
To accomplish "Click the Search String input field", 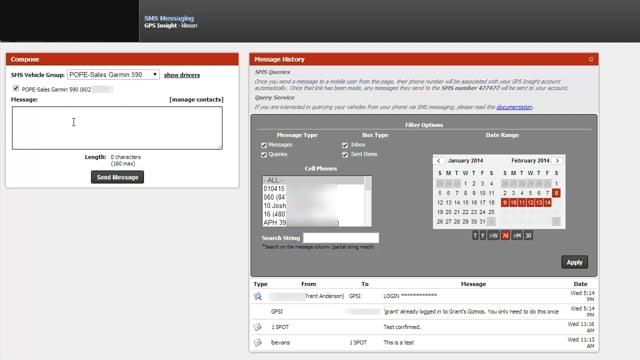I will 341,238.
